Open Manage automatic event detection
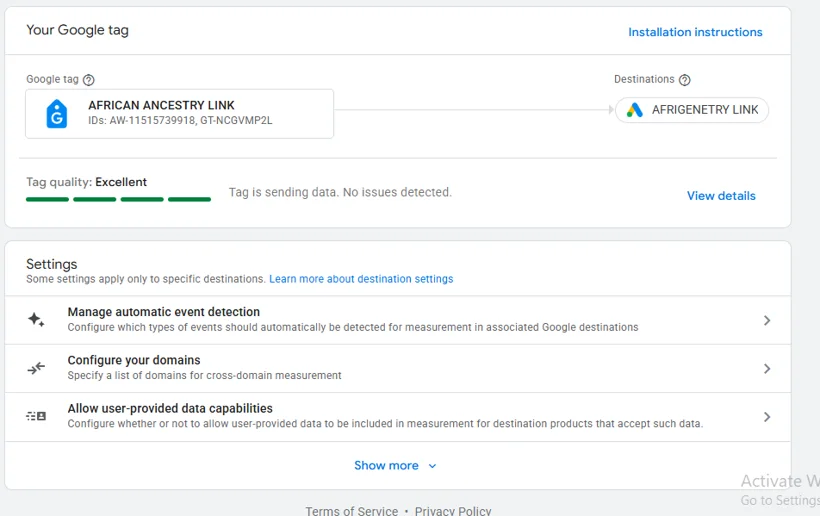Screen dimensions: 820x516 (x=397, y=320)
